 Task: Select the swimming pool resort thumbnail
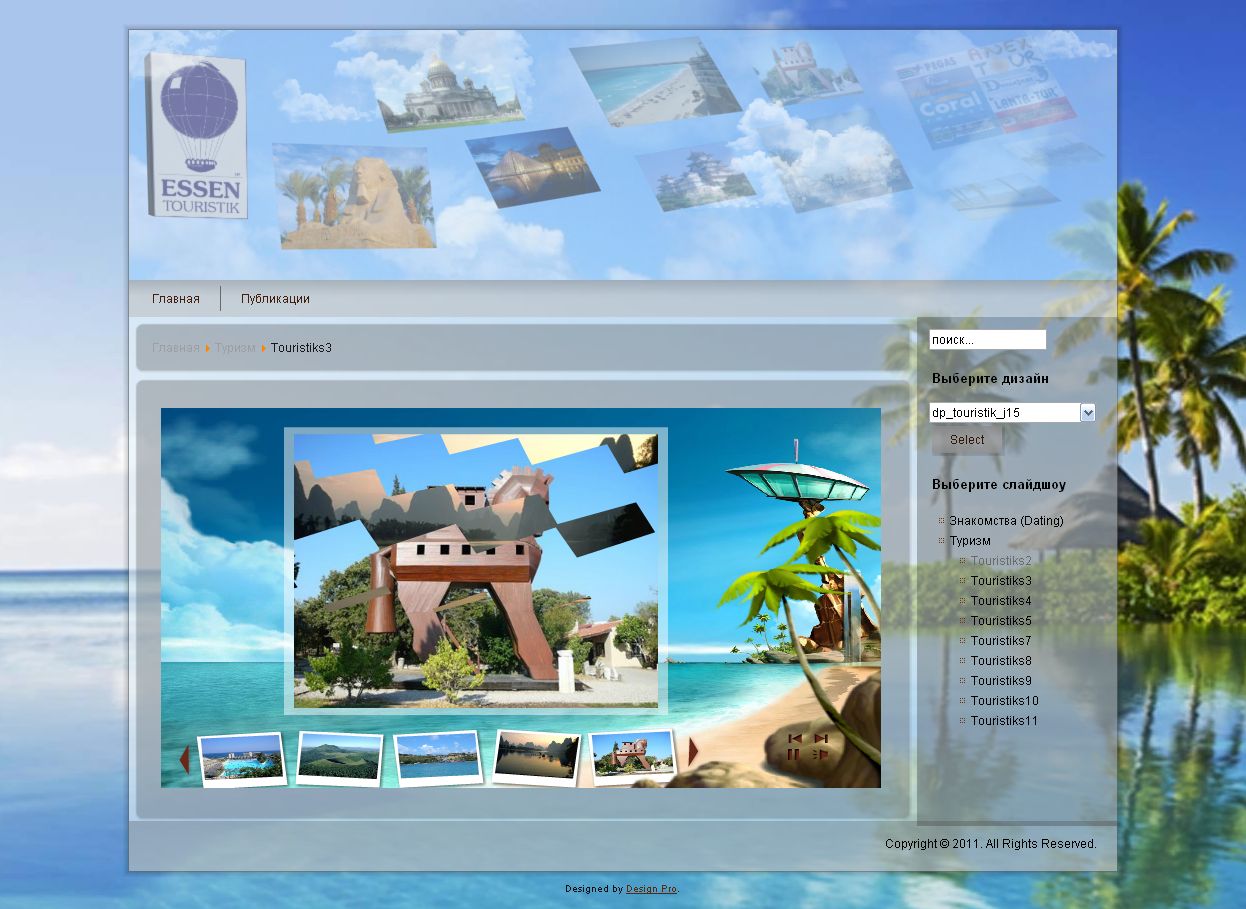click(242, 761)
